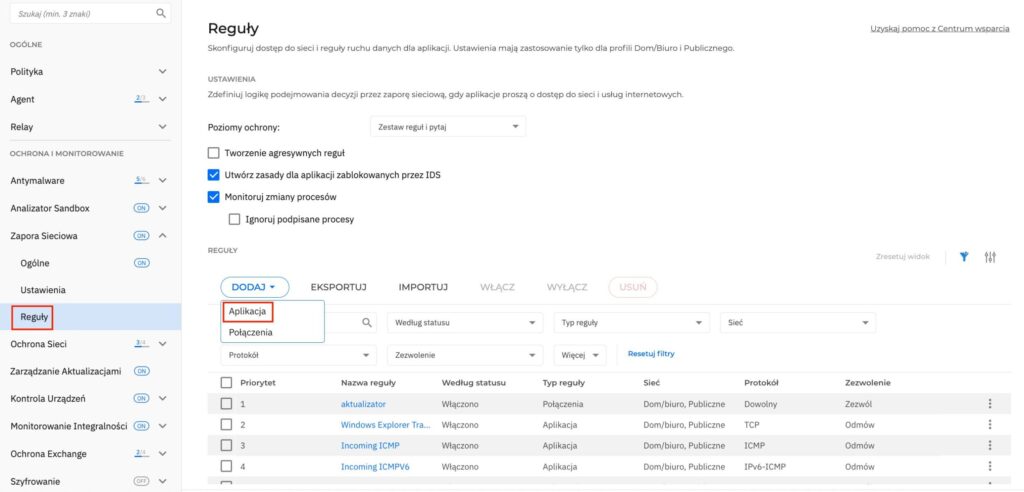
Task: Expand the Szyfrowanie section chevron
Action: tap(163, 482)
